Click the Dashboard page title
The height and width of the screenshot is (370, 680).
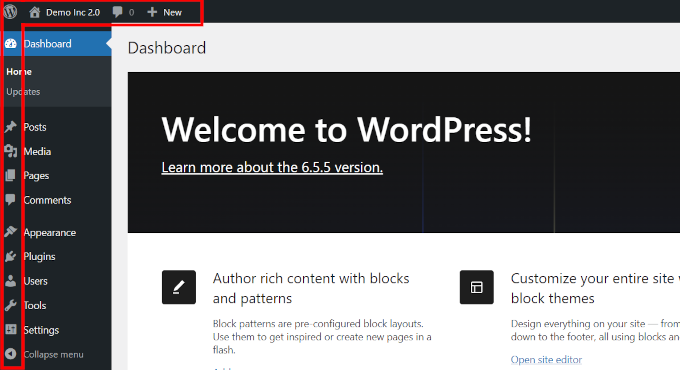point(167,48)
